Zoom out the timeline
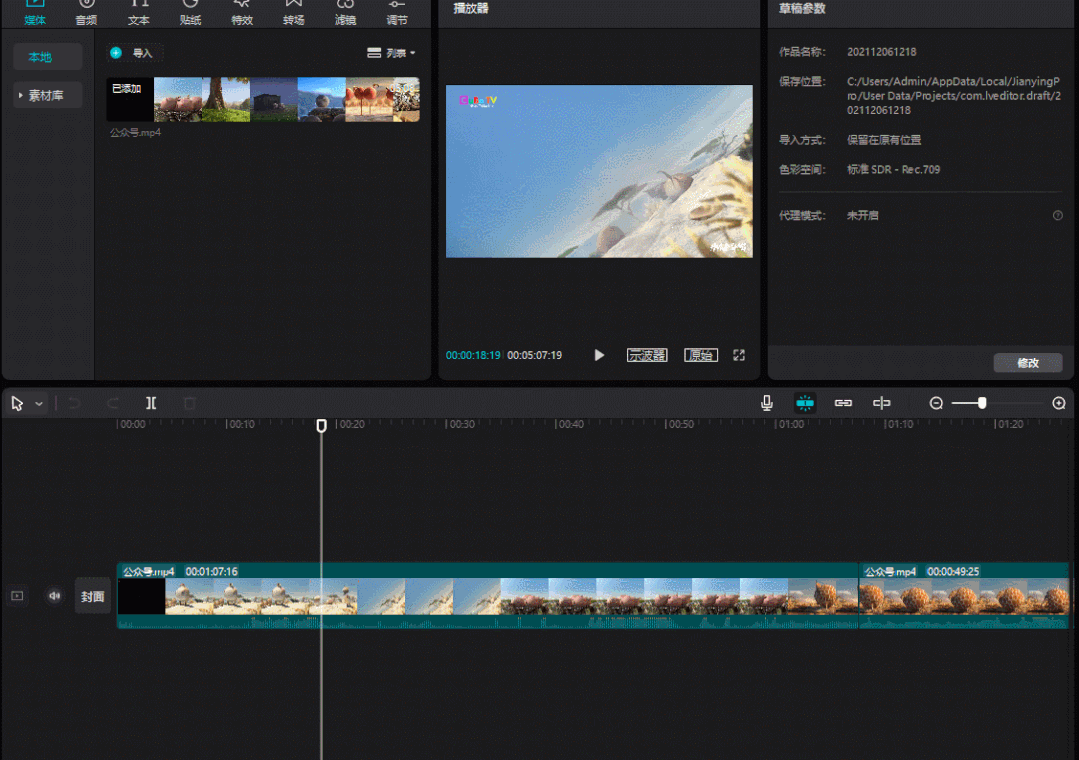This screenshot has height=760, width=1079. coord(936,403)
